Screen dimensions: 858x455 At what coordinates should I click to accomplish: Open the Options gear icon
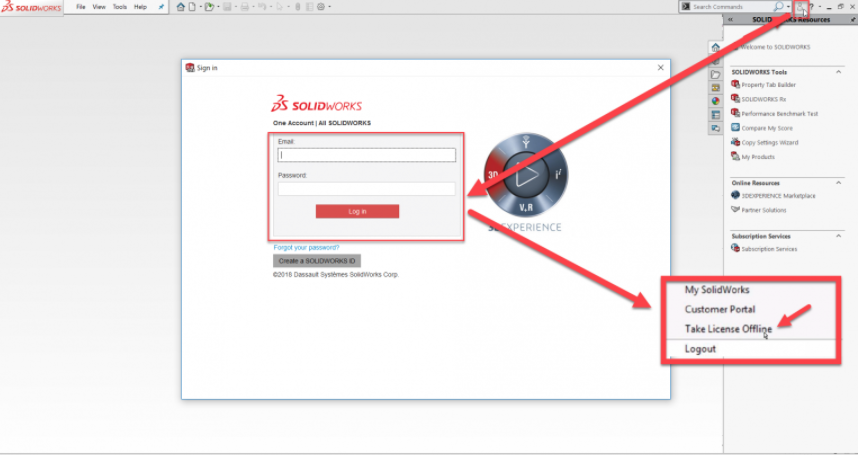tap(321, 7)
